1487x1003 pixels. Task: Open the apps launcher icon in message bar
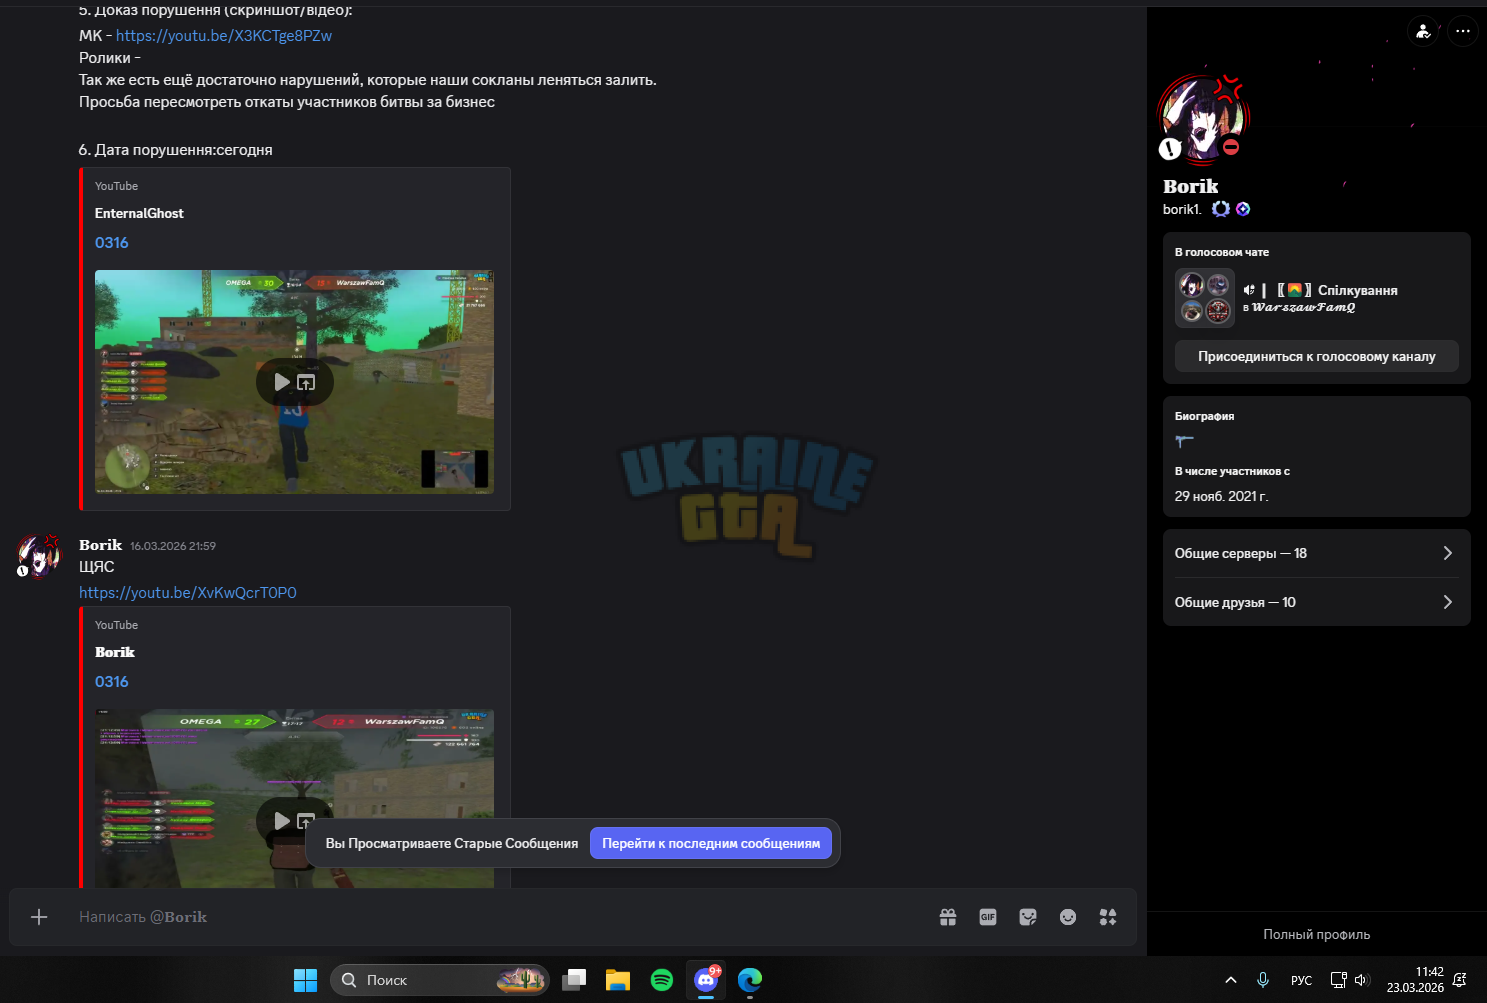[x=1108, y=917]
